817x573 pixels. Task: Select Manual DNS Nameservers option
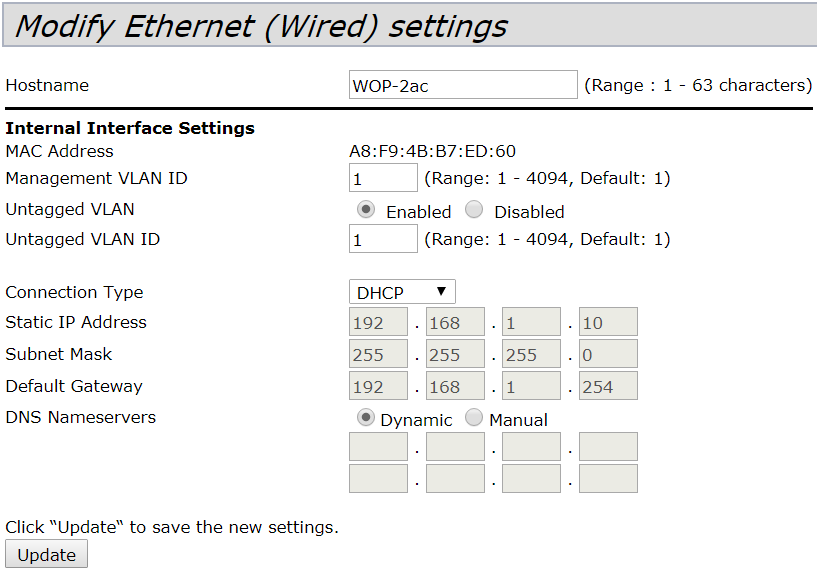point(474,418)
